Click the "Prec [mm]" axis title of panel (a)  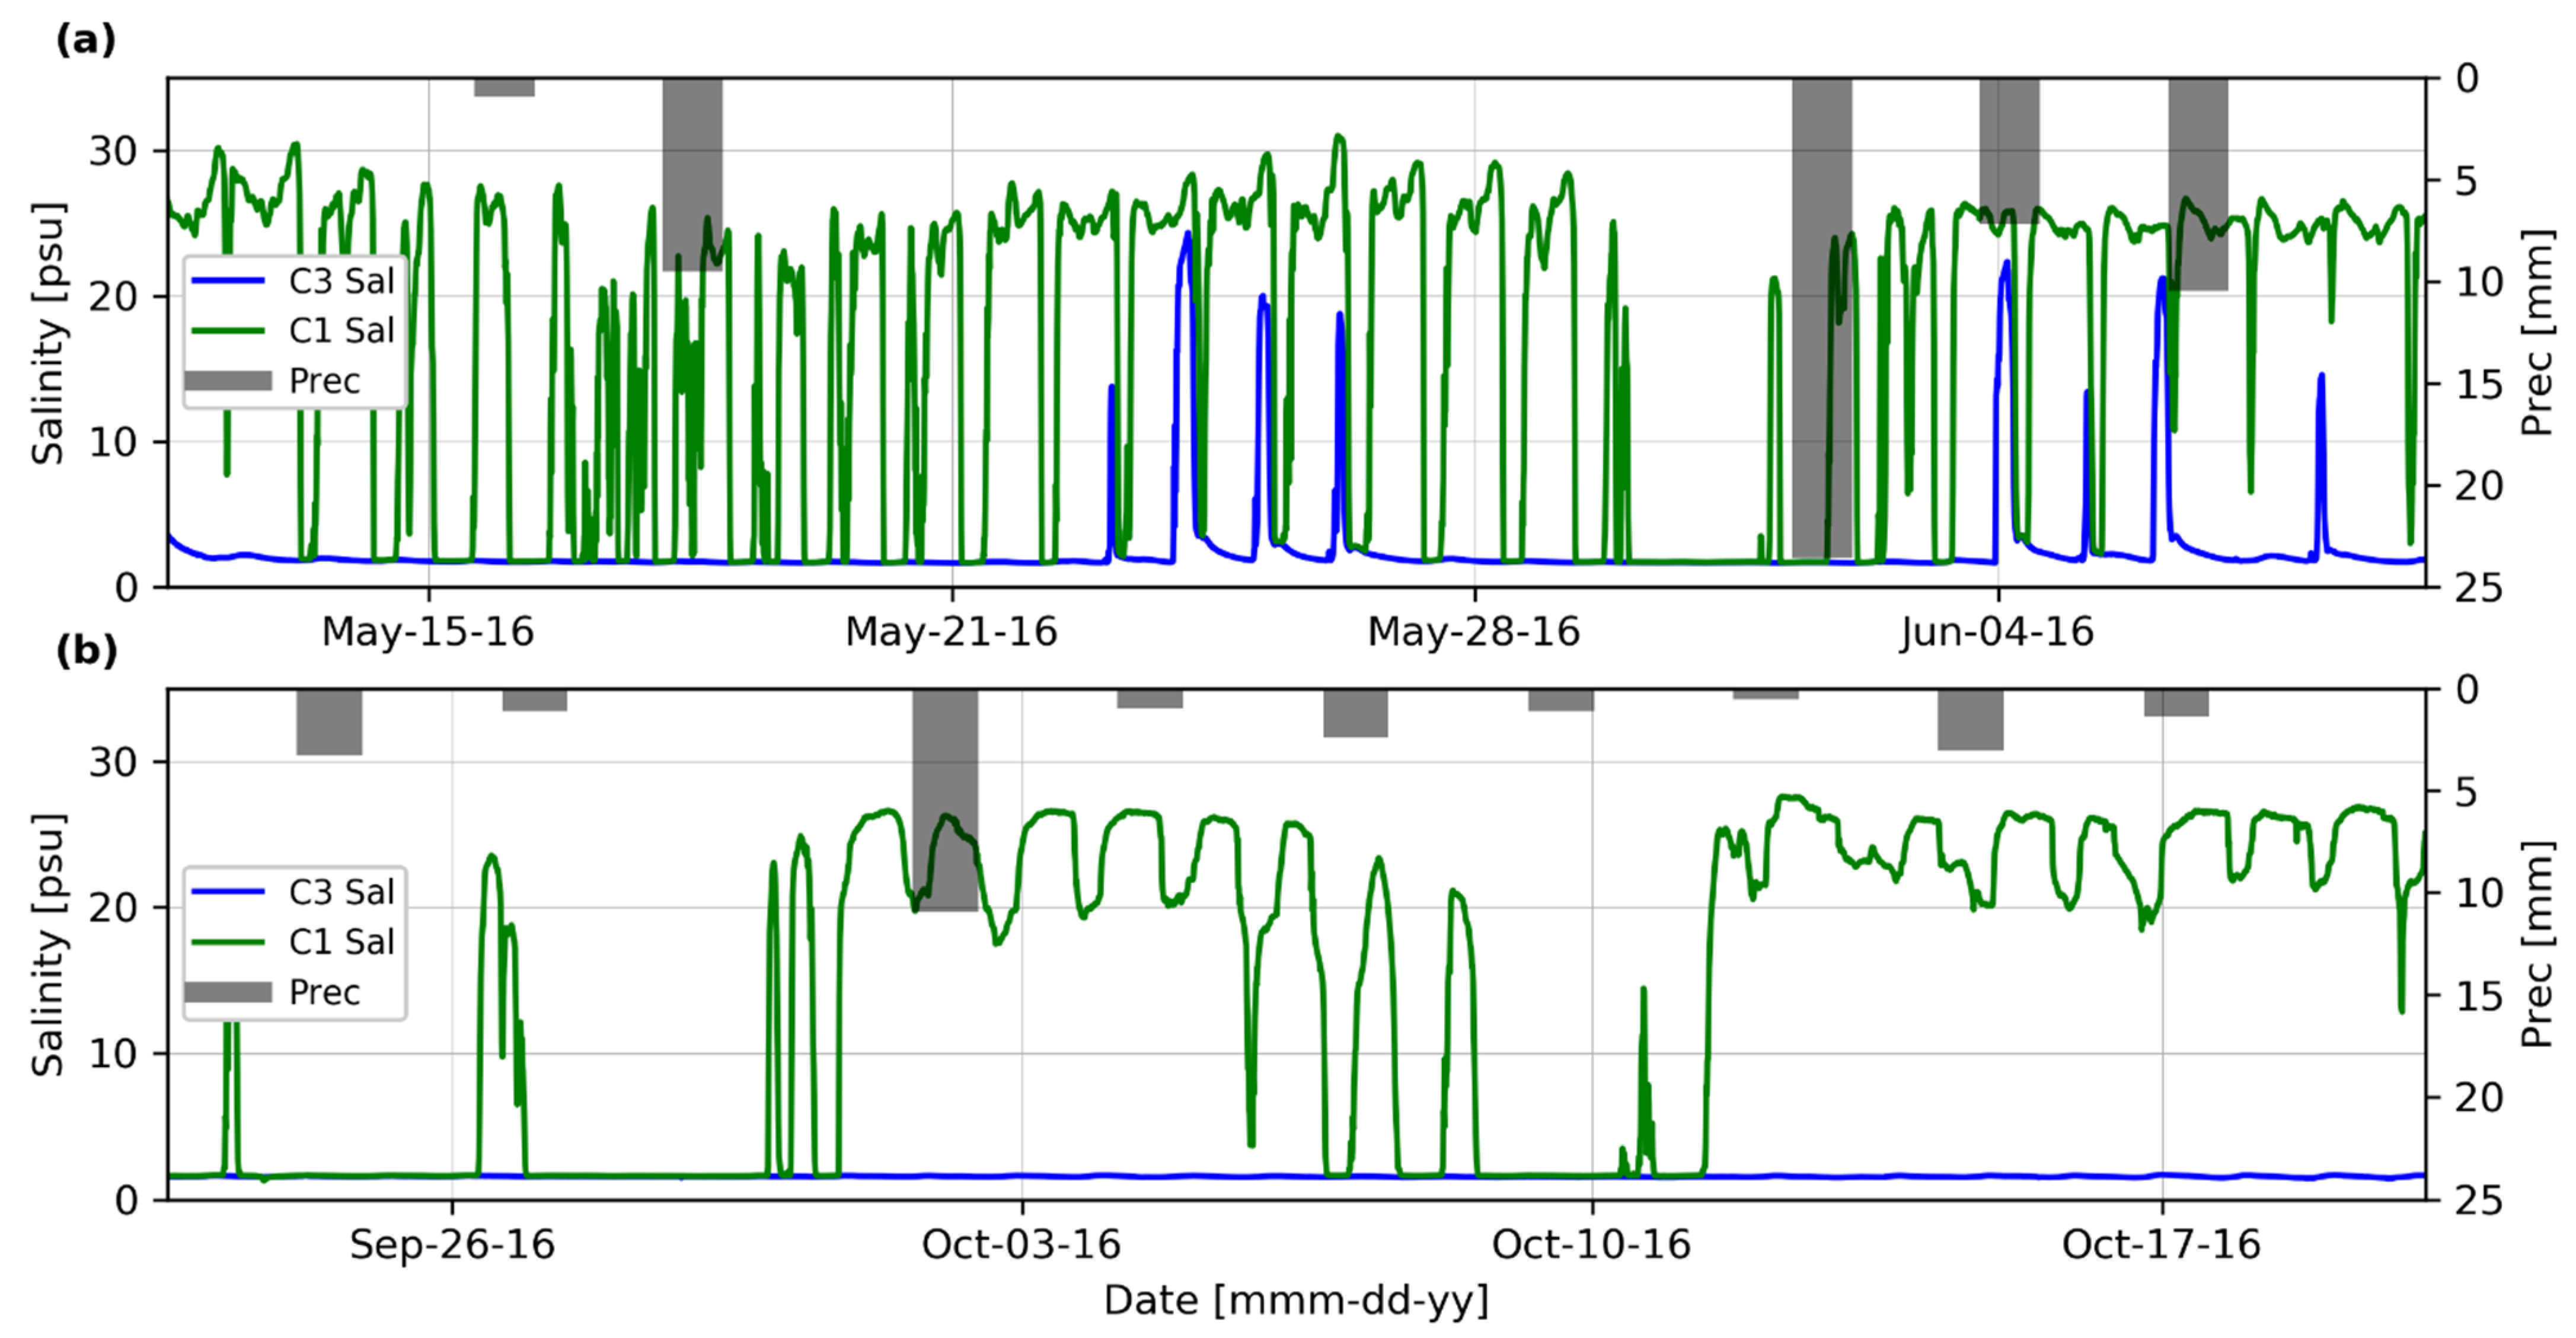coord(2537,333)
